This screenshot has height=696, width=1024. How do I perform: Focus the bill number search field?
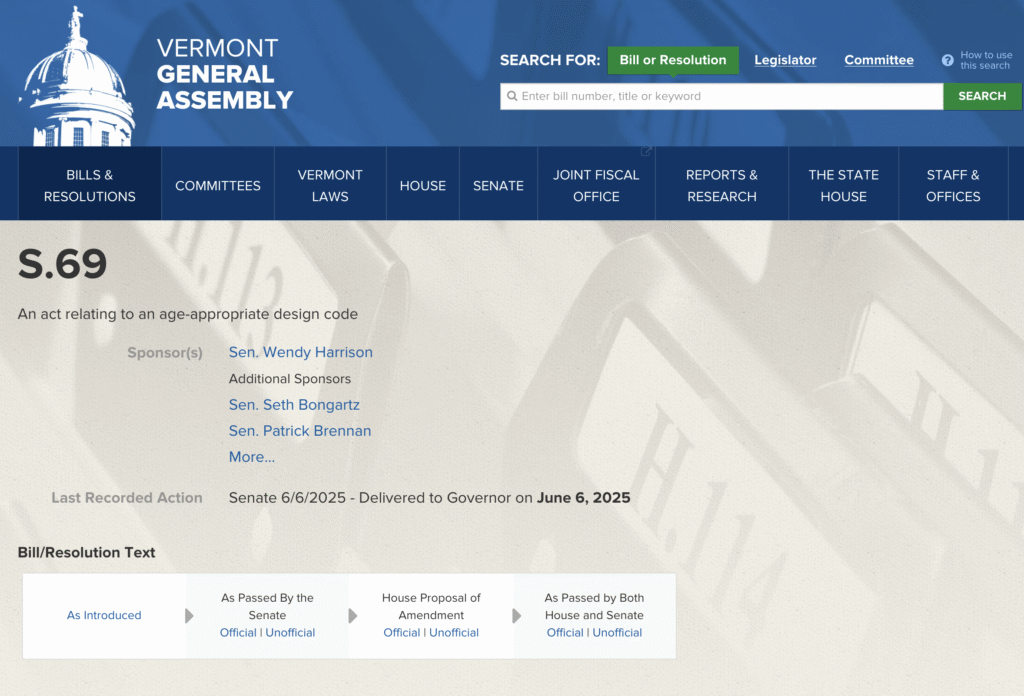pos(722,97)
